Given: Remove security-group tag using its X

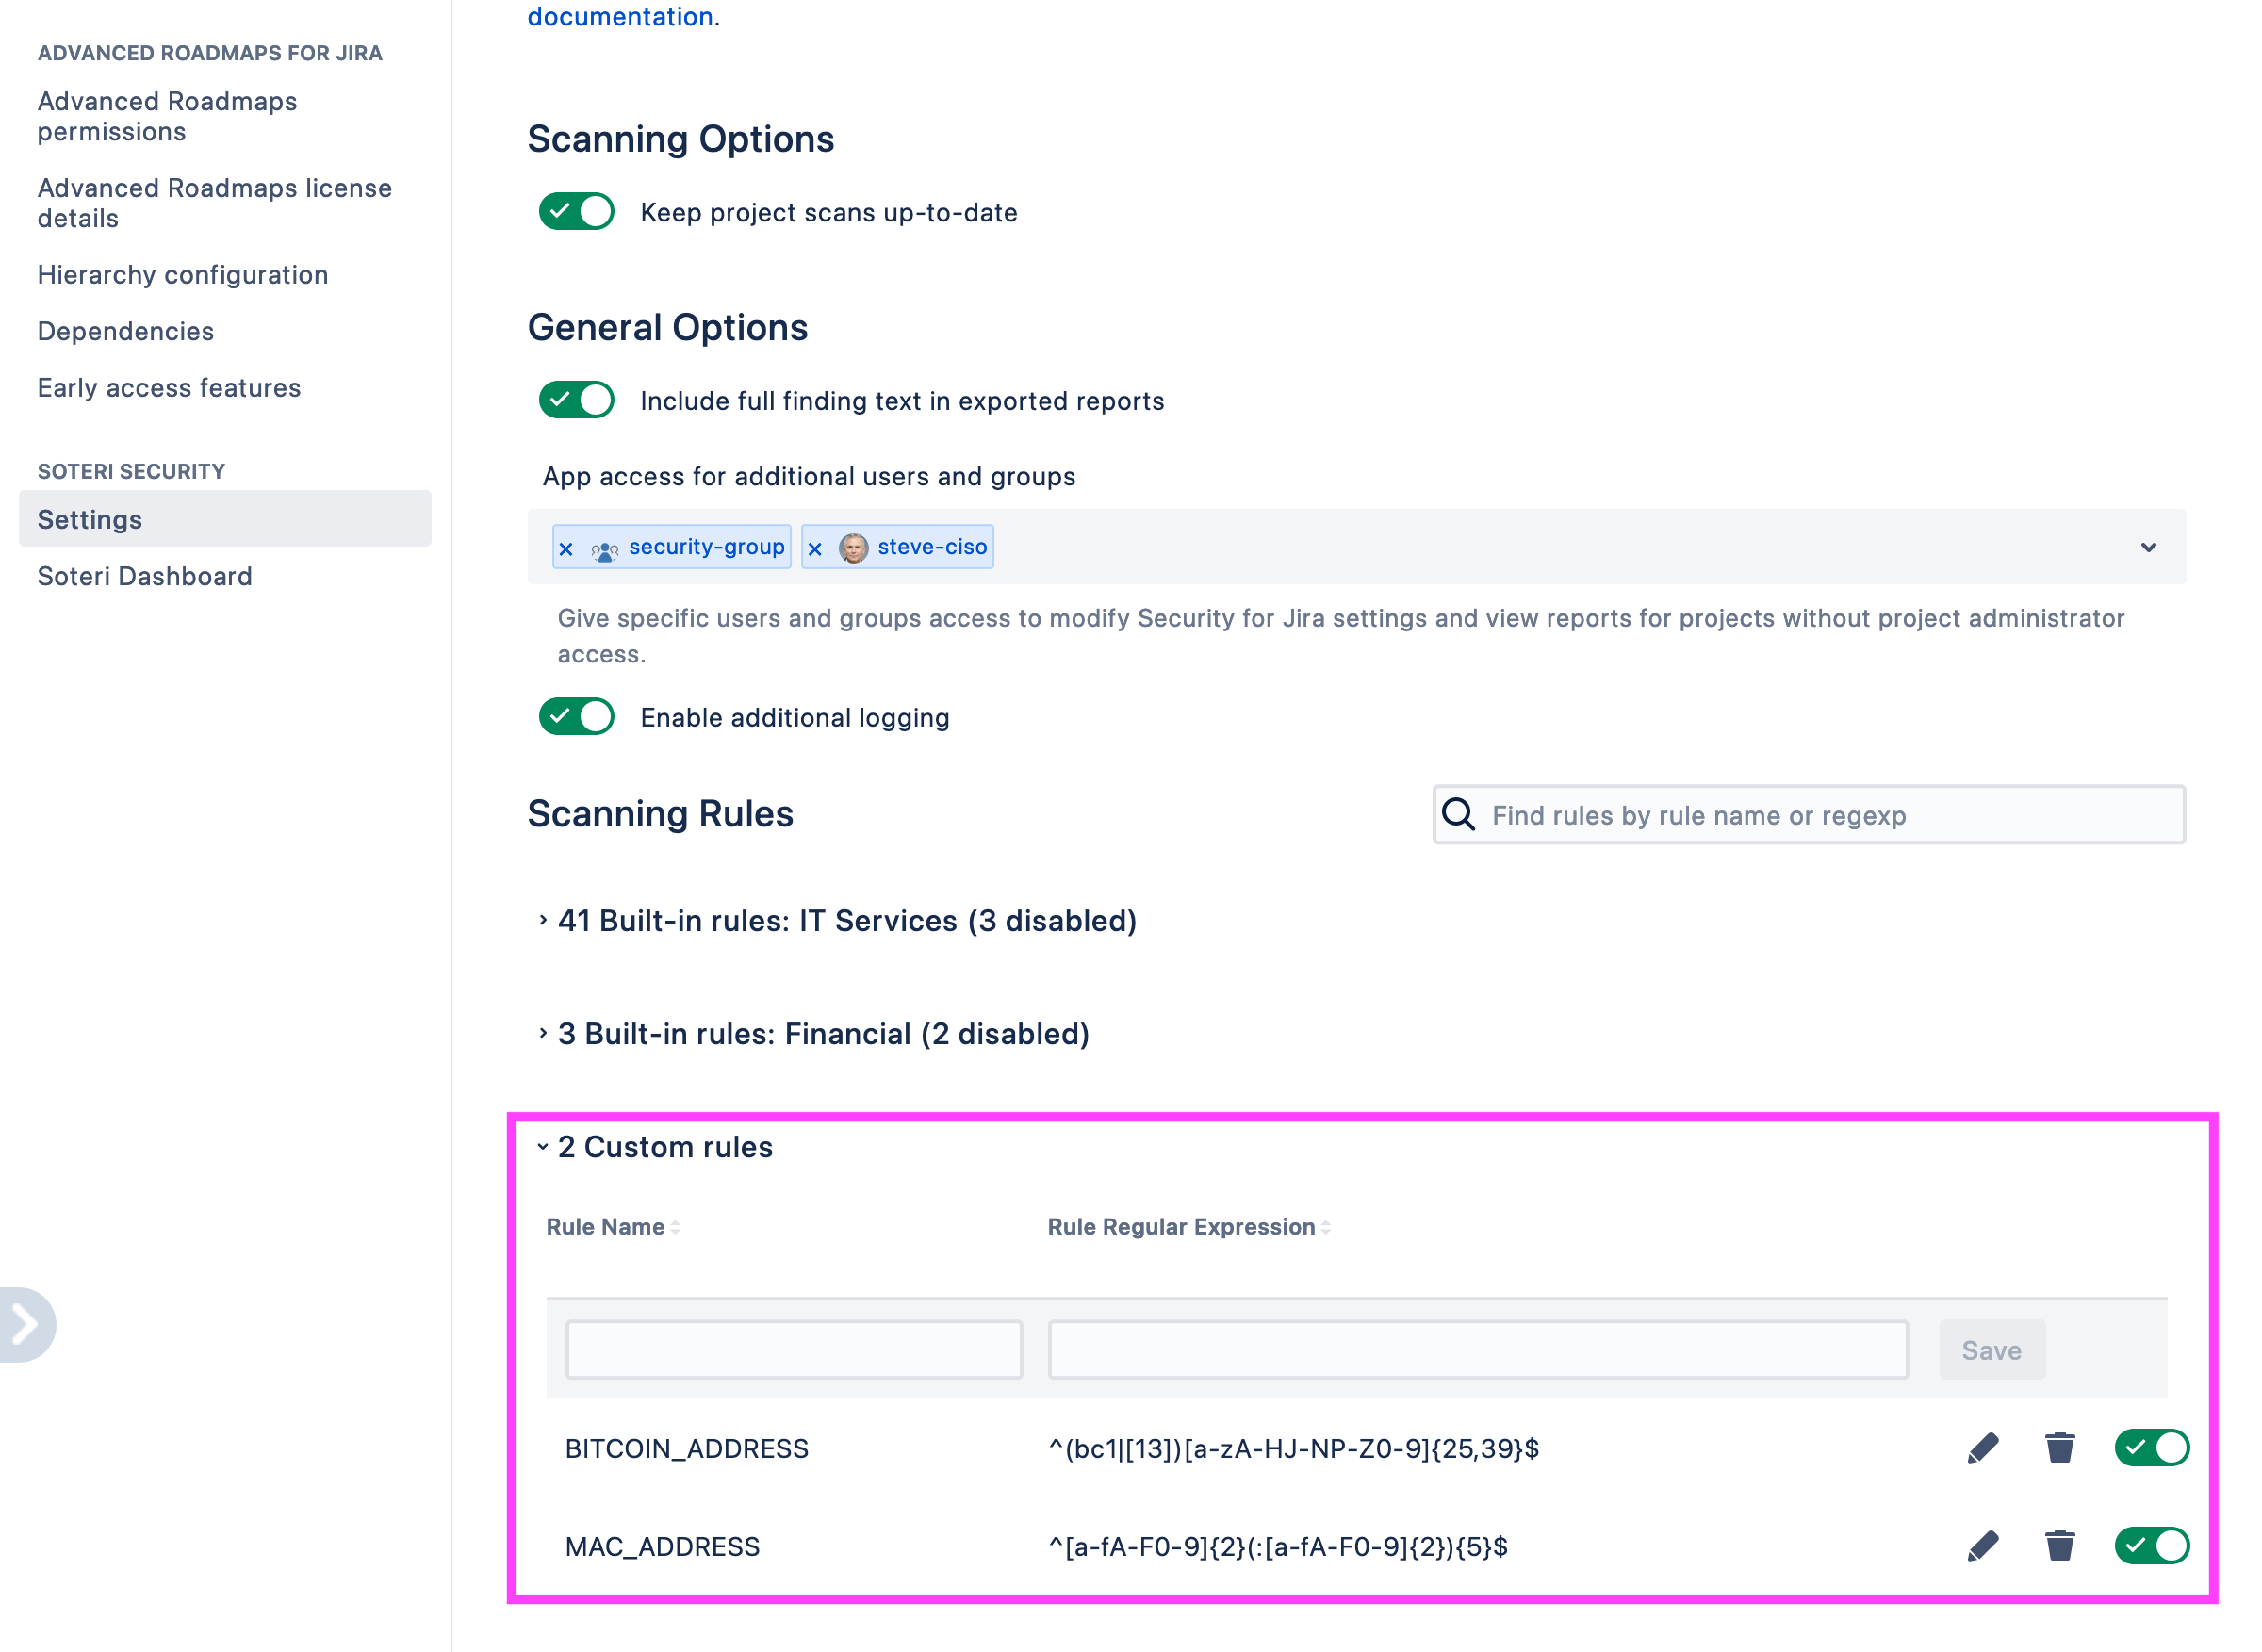Looking at the screenshot, I should point(566,548).
